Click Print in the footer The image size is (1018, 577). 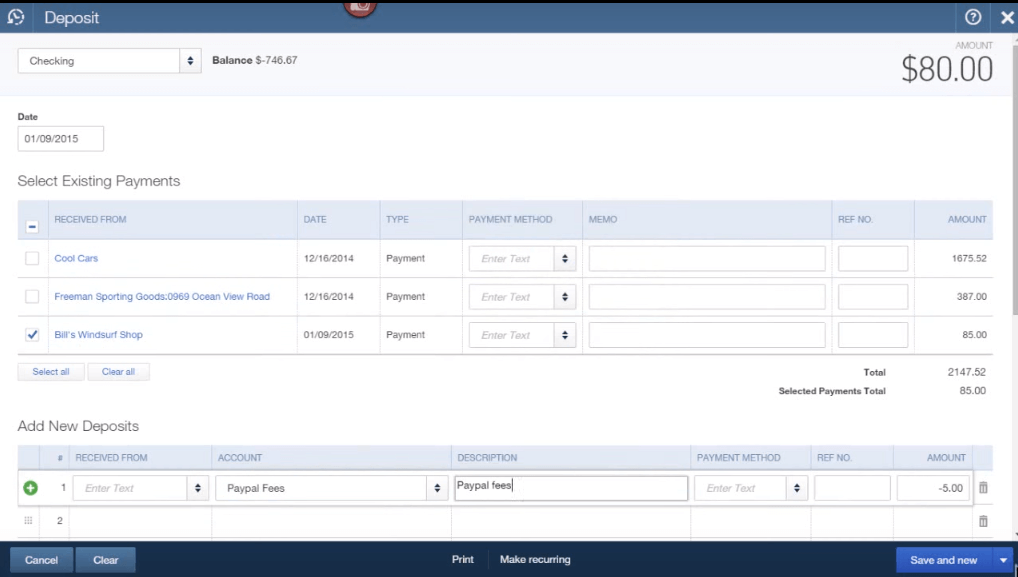463,559
